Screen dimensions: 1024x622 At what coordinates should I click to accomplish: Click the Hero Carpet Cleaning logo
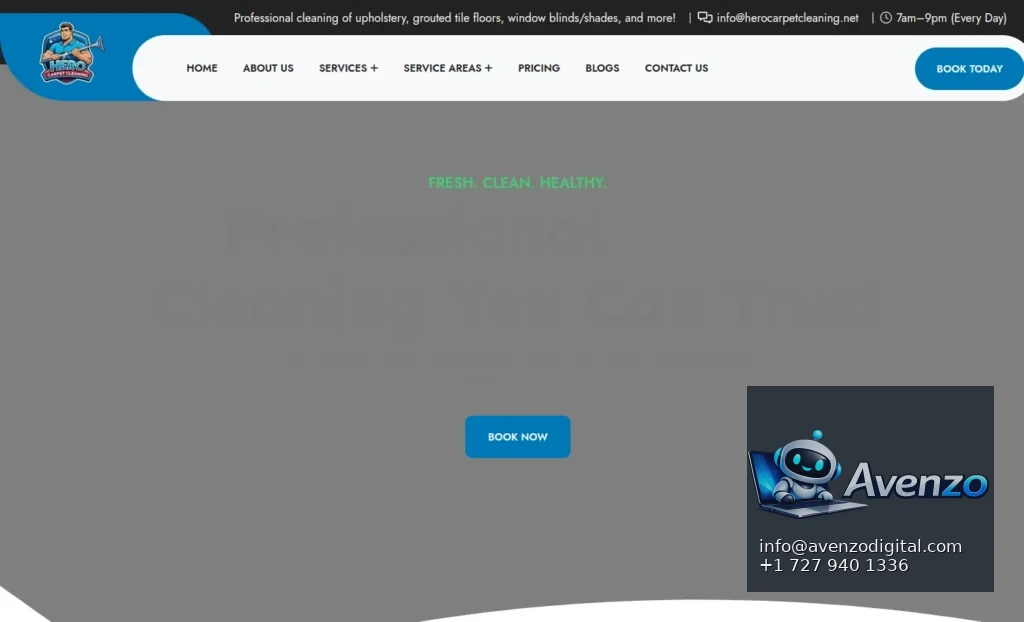coord(70,54)
